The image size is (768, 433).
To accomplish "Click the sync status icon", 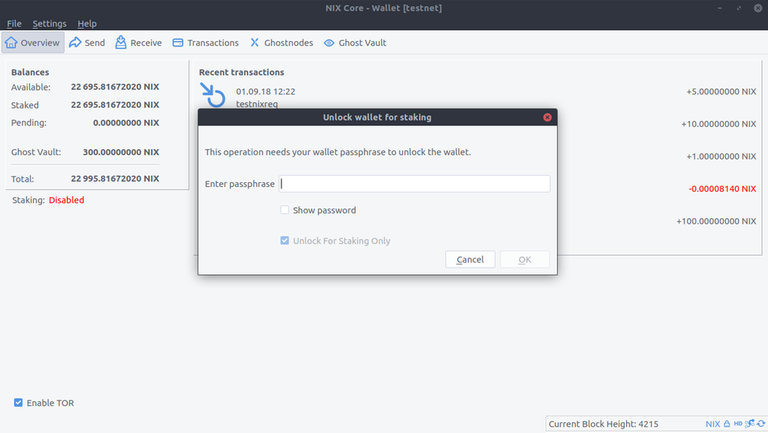I will 761,424.
